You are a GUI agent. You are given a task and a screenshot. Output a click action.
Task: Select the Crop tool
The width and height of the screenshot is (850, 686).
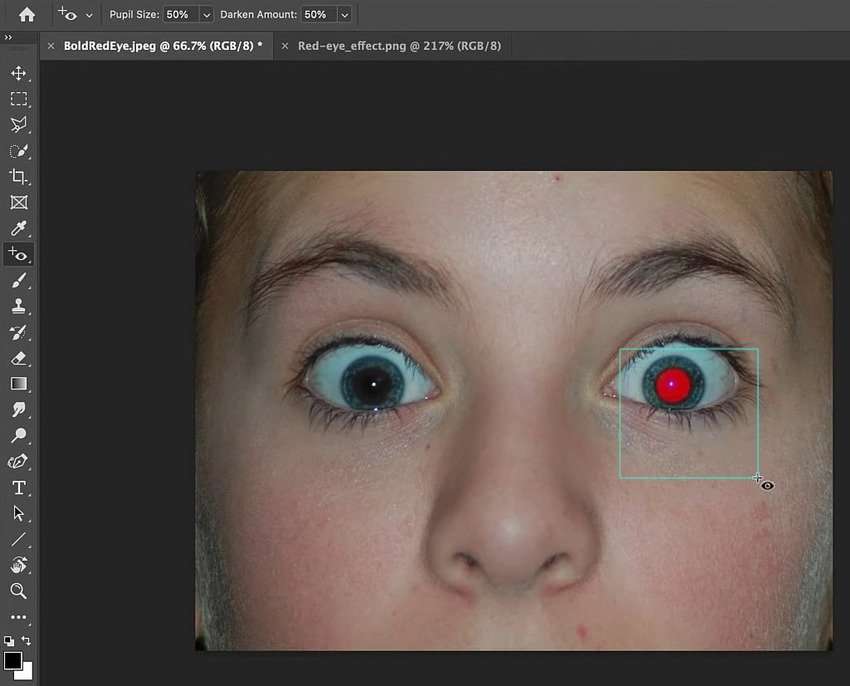[19, 177]
